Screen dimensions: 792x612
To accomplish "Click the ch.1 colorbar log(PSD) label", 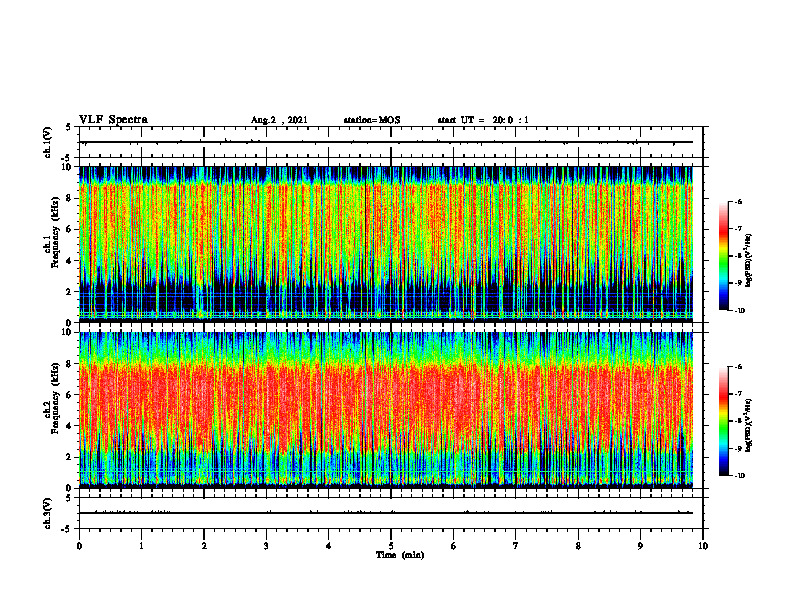I will (x=749, y=261).
